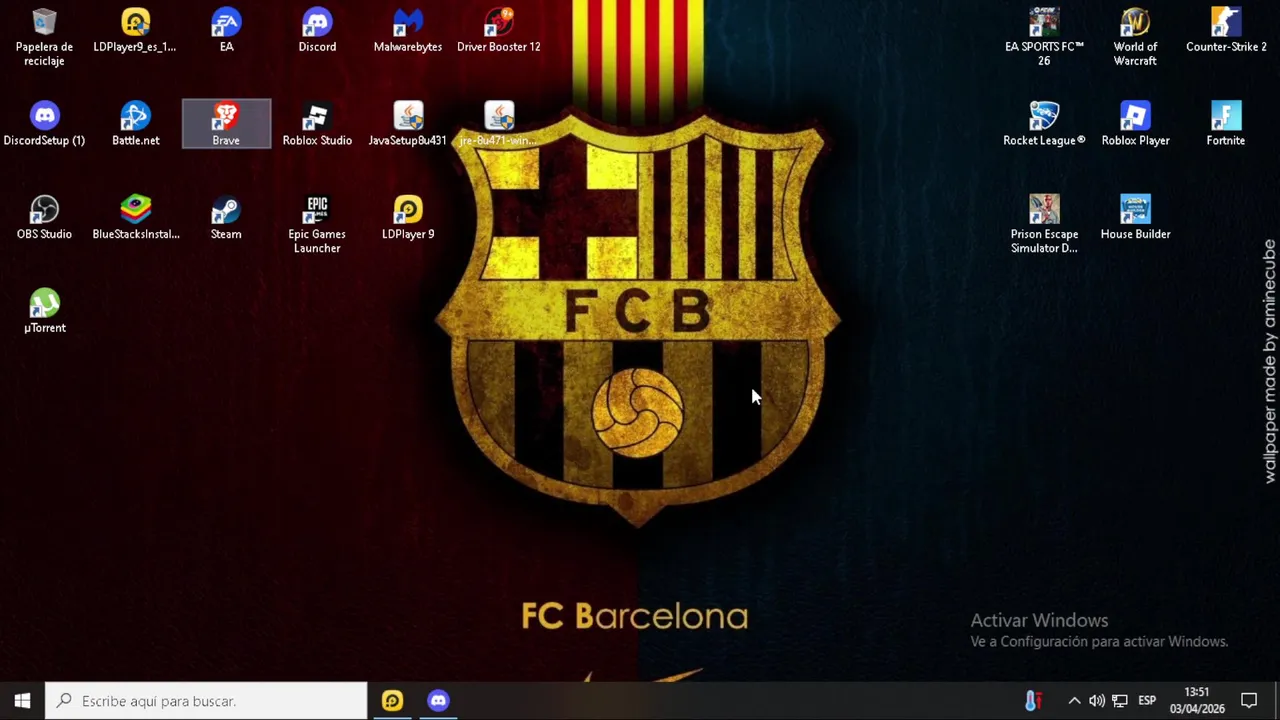This screenshot has width=1280, height=720.
Task: Click the taskbar search box
Action: coord(207,701)
